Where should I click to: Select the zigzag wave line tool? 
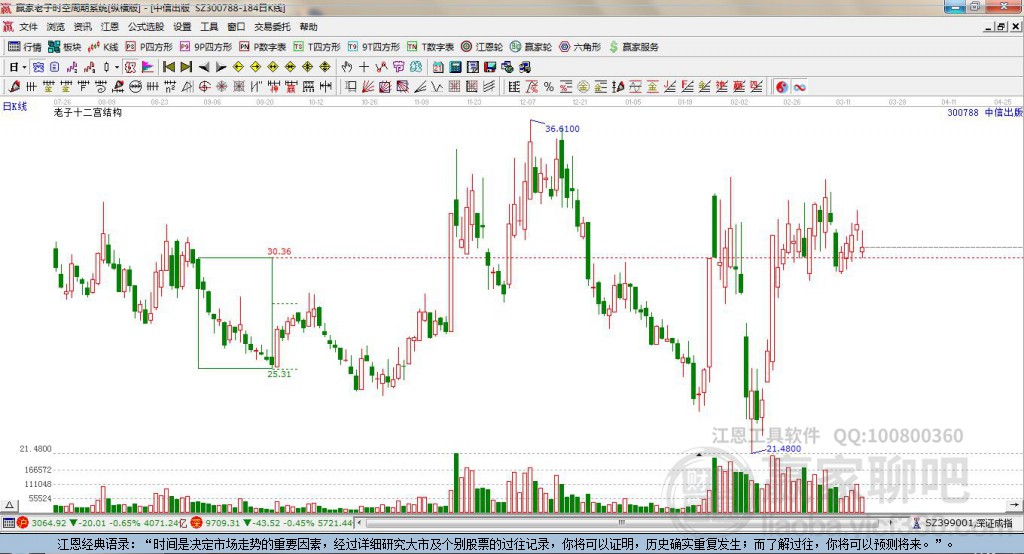(x=437, y=86)
